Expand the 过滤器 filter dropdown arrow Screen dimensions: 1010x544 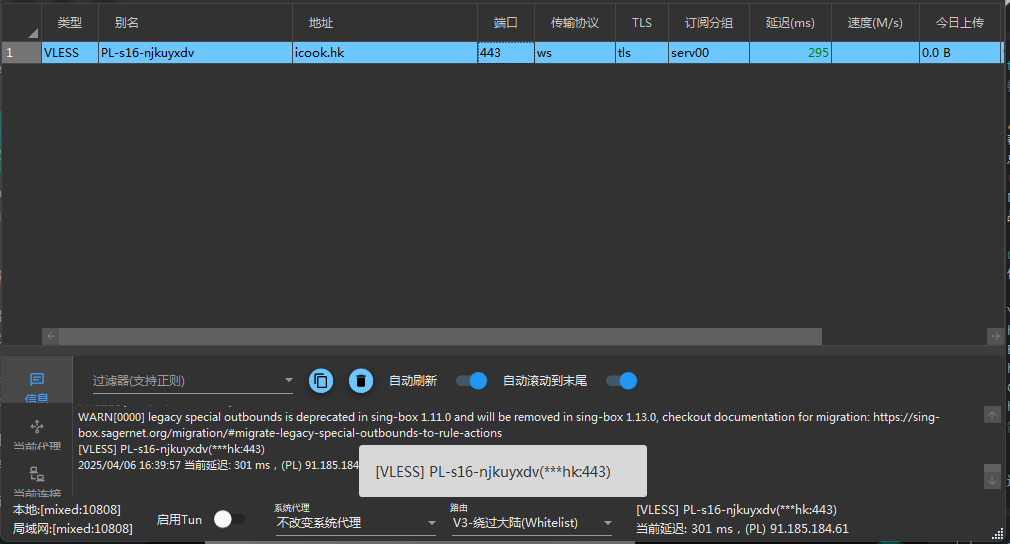pyautogui.click(x=289, y=381)
